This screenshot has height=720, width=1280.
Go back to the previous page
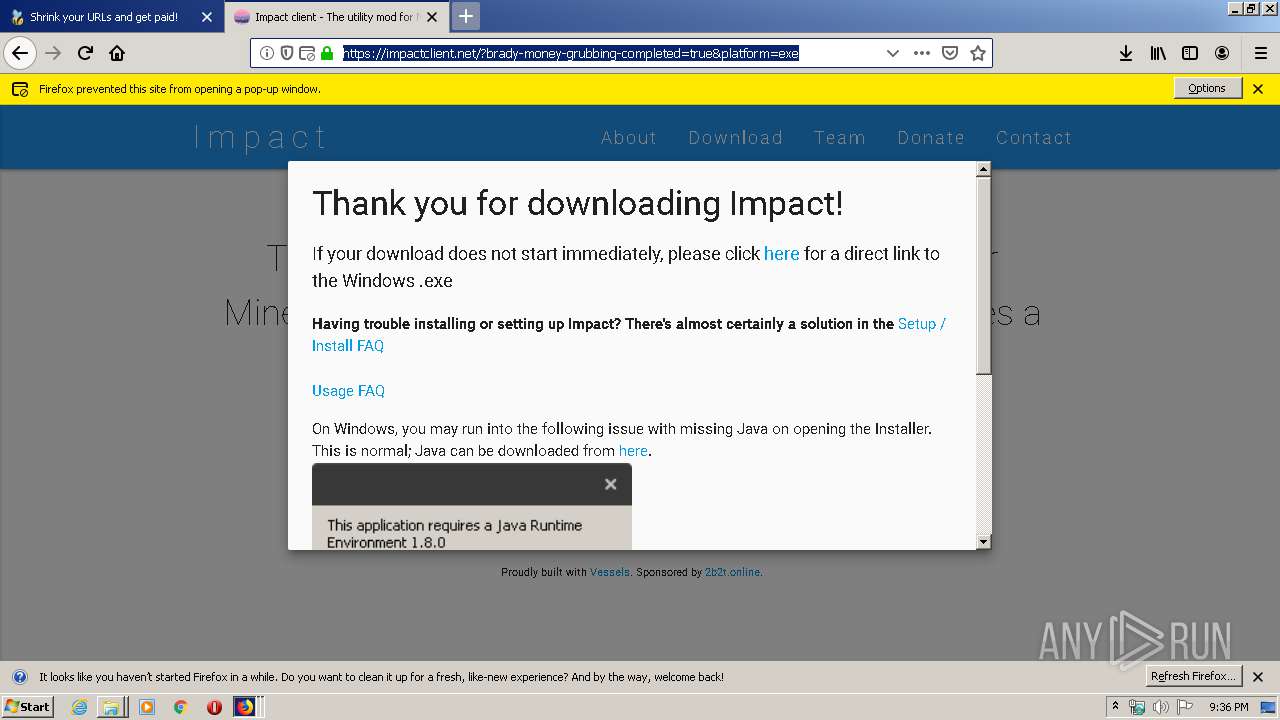point(20,53)
